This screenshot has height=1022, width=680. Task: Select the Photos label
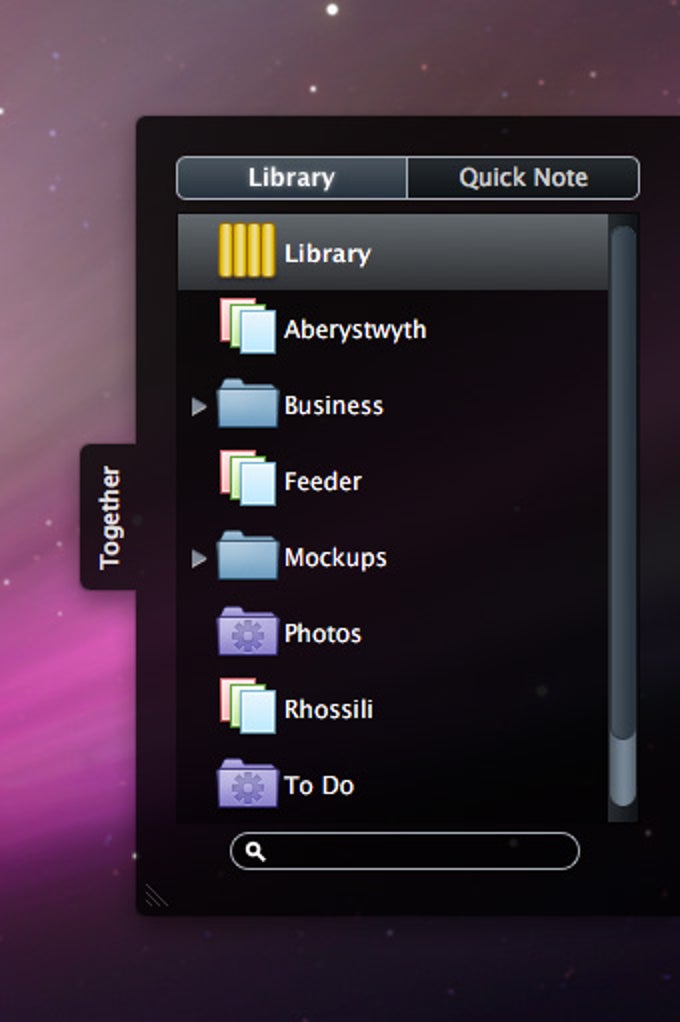point(323,634)
